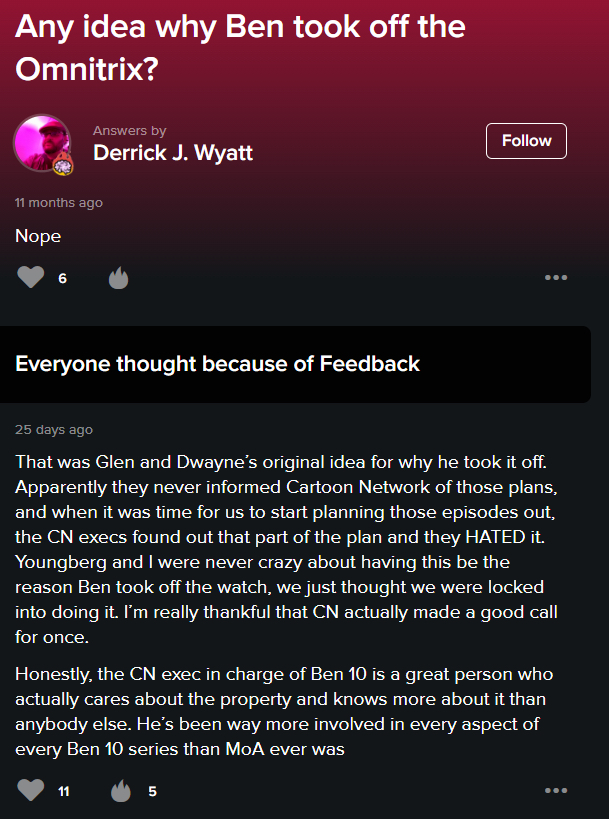Open the "Everyone thought because of Feedback" question

(x=218, y=364)
